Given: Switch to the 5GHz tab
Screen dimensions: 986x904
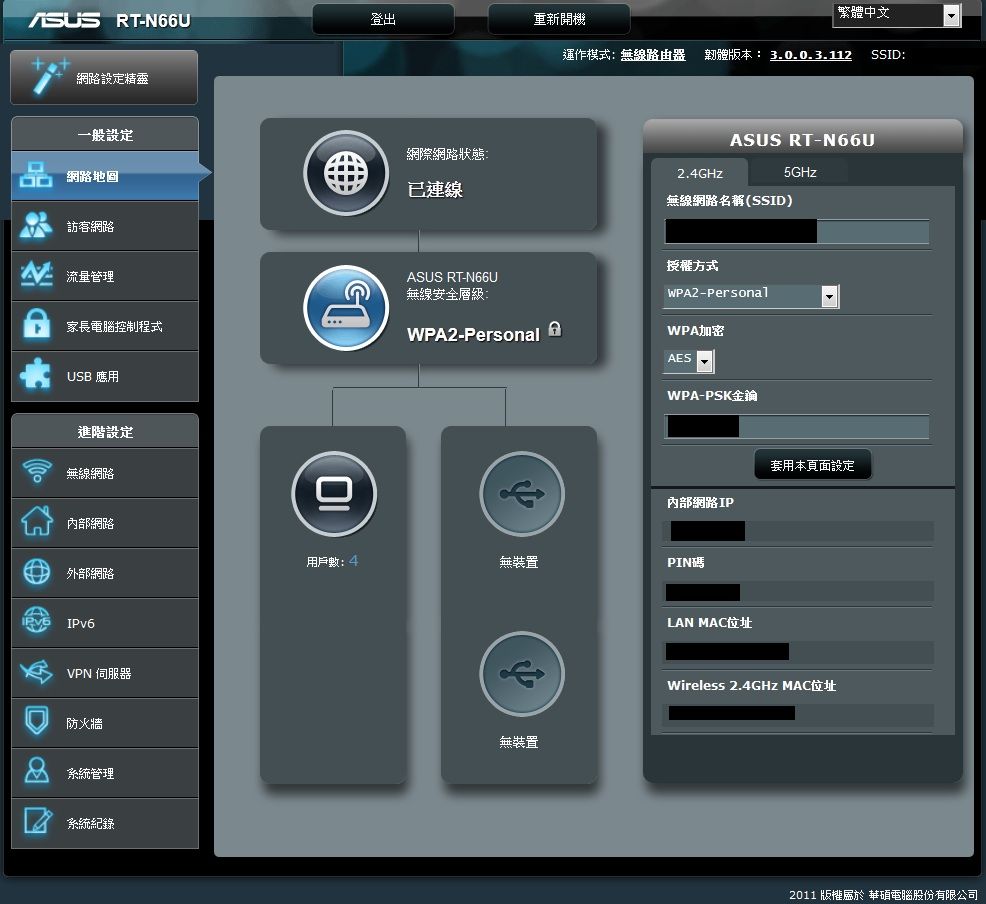Looking at the screenshot, I should (x=800, y=172).
